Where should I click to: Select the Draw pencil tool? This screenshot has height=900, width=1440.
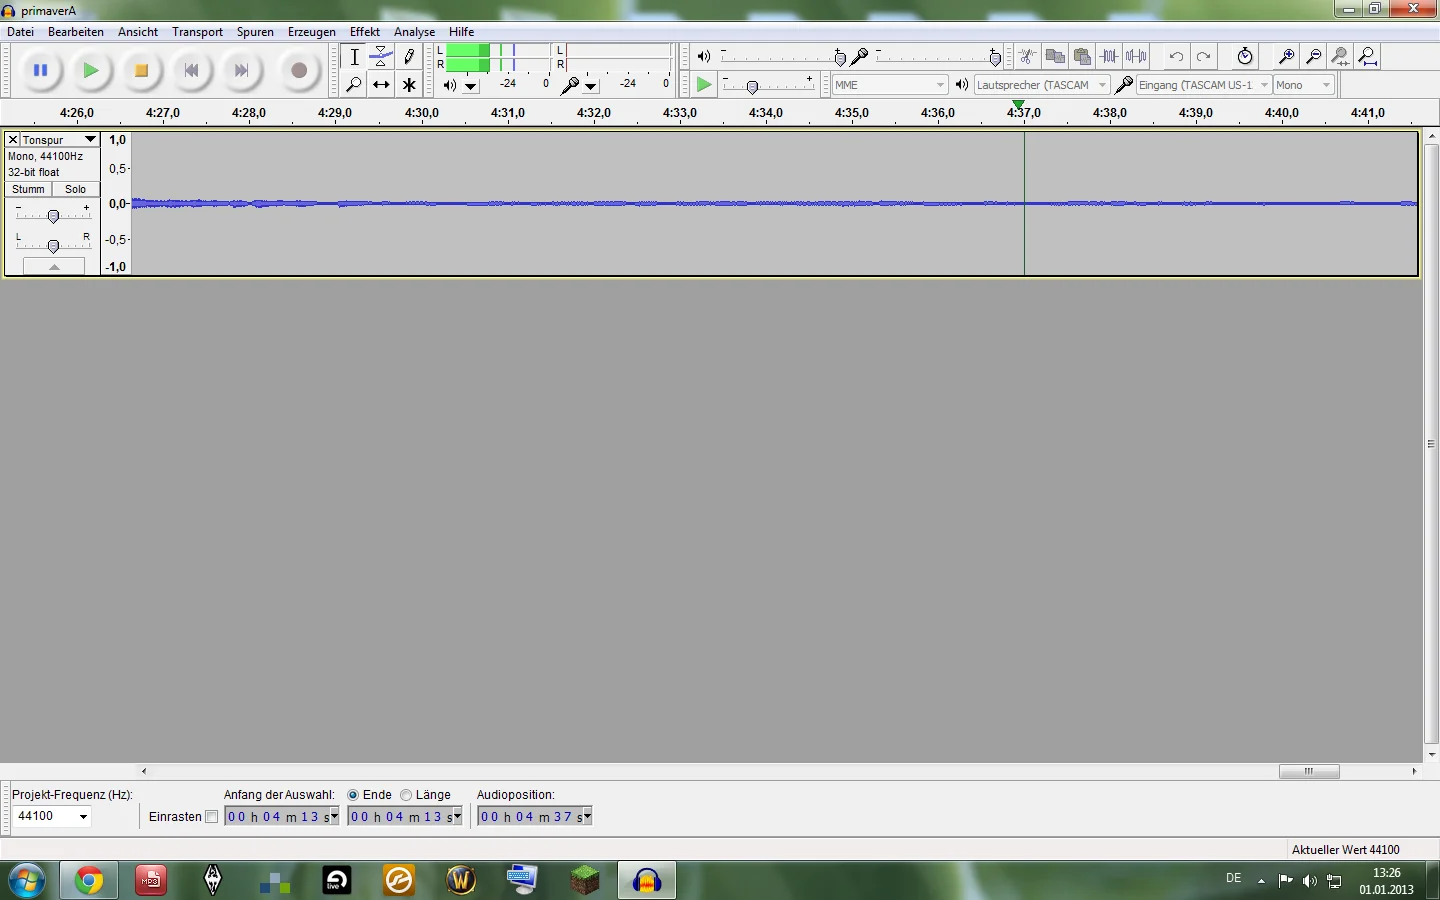click(409, 57)
